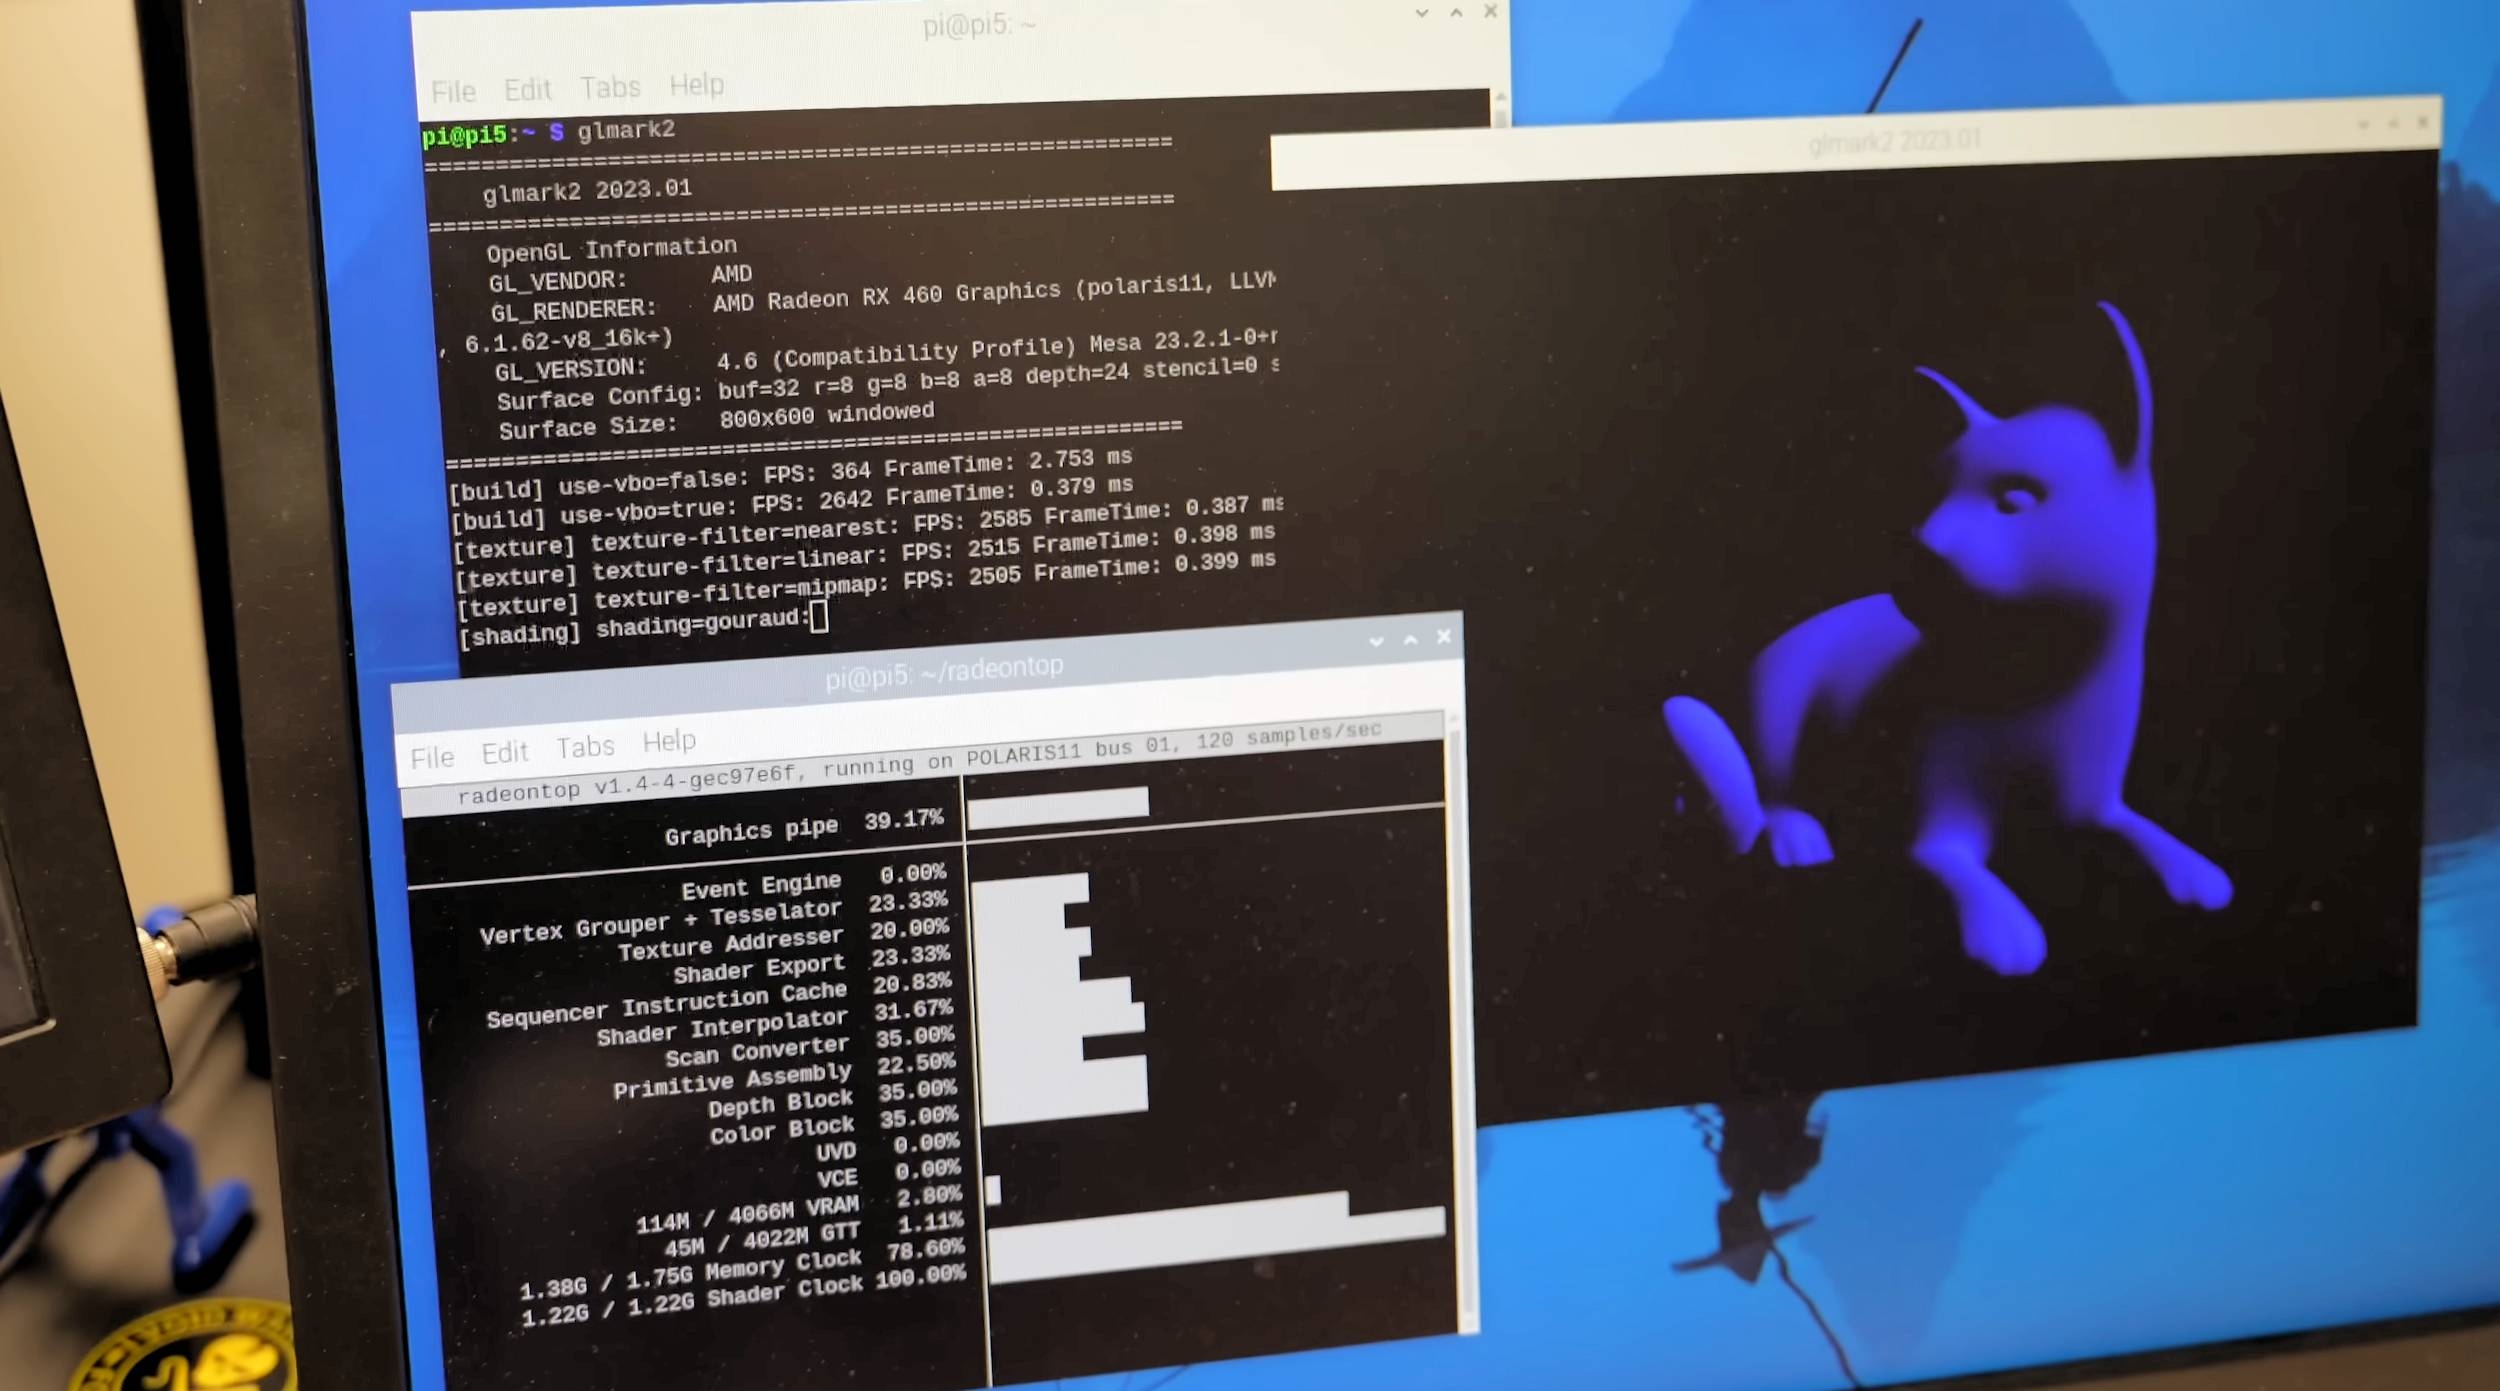This screenshot has height=1391, width=2500.
Task: Open File menu in radeontop terminal window
Action: 432,757
